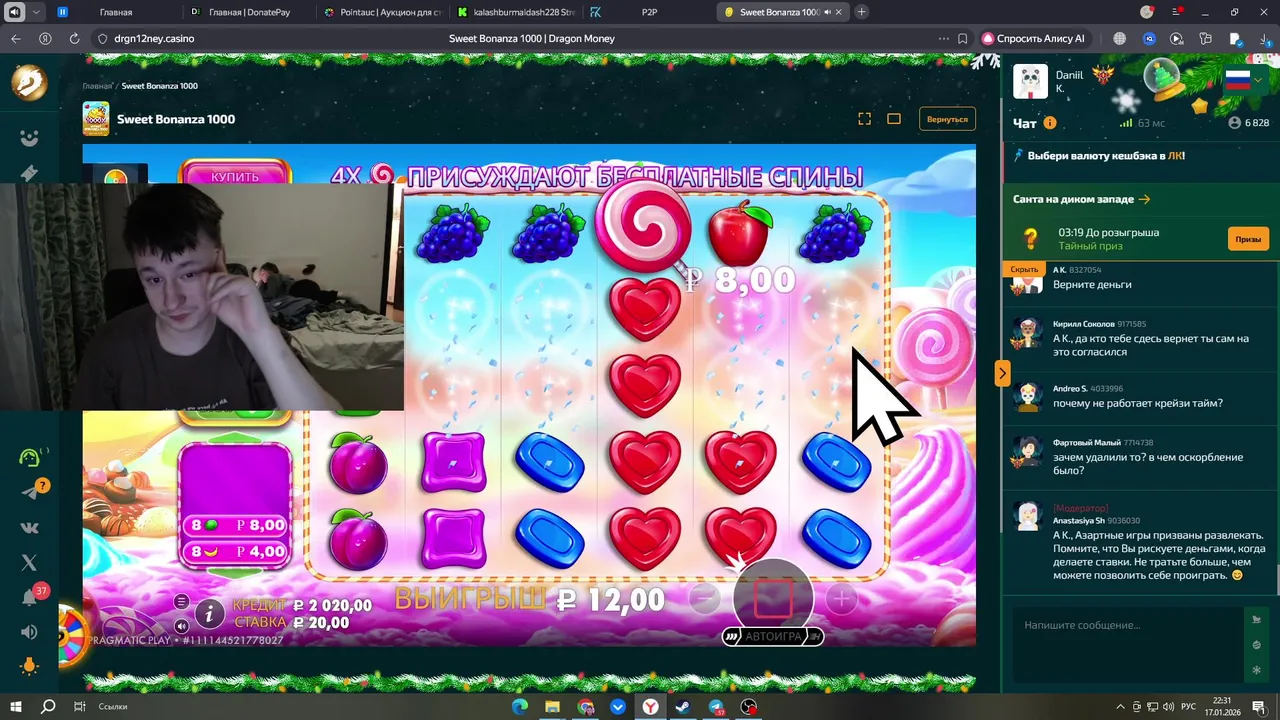1280x720 pixels.
Task: Open the АВТОИГРА autoplay button
Action: 773,636
